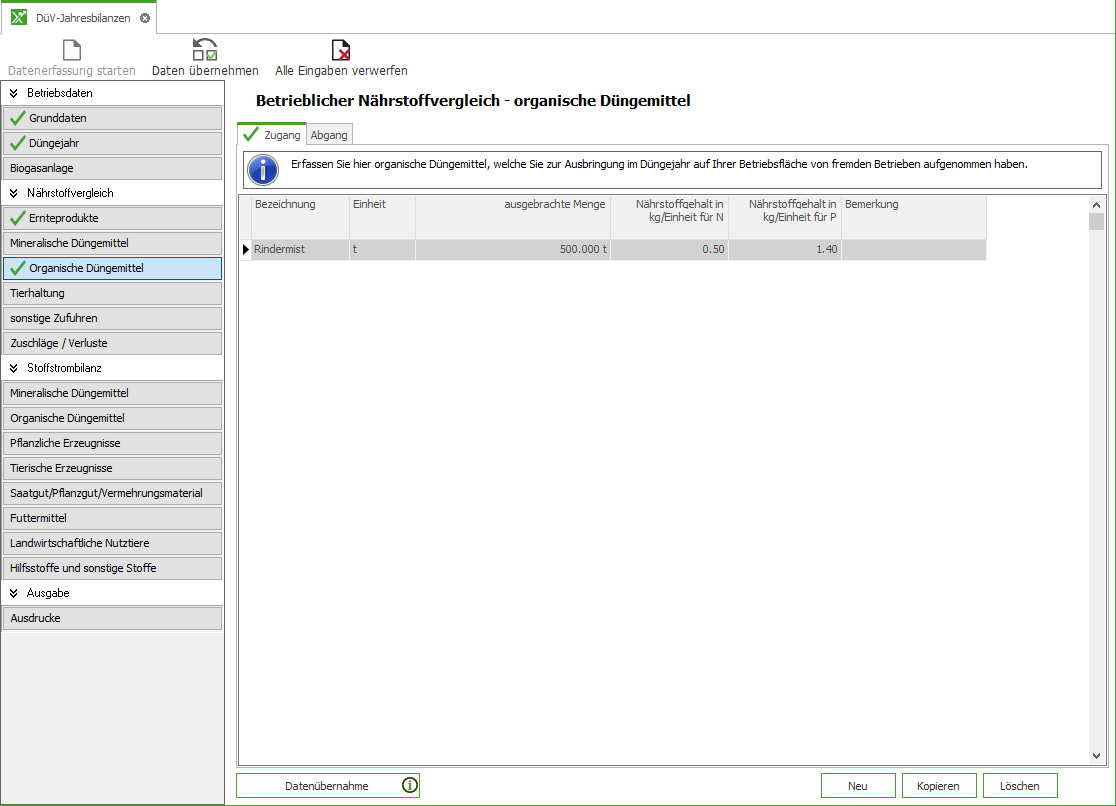Click the ausgebrachte Menge cell 500.000 t
The width and height of the screenshot is (1116, 806).
(512, 249)
